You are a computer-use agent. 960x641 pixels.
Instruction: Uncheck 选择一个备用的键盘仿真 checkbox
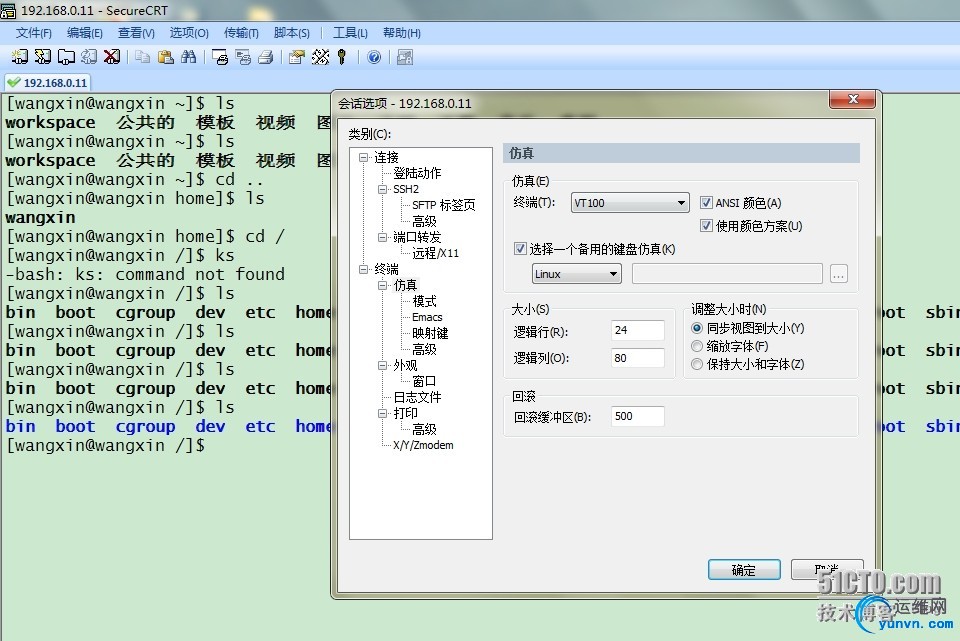[520, 249]
